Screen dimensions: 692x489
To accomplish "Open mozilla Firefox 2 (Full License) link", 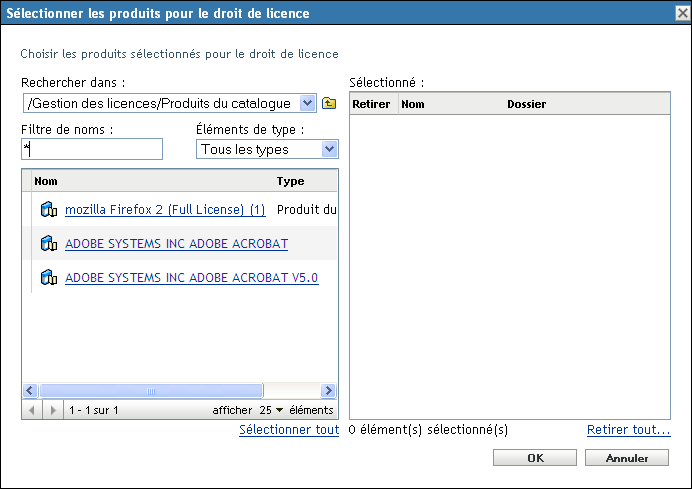I will tap(165, 210).
